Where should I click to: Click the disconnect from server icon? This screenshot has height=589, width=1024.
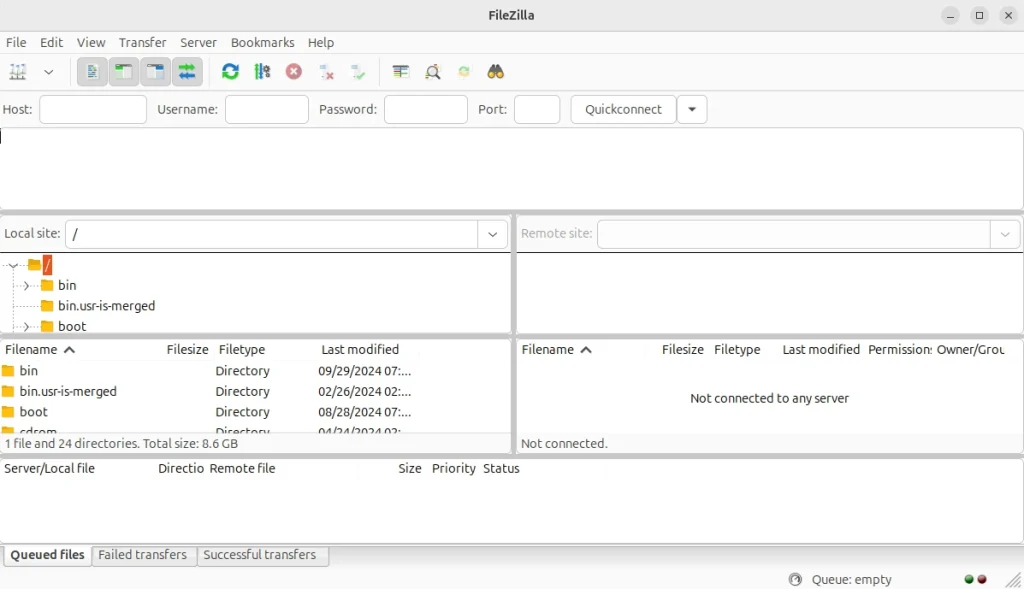[x=326, y=72]
